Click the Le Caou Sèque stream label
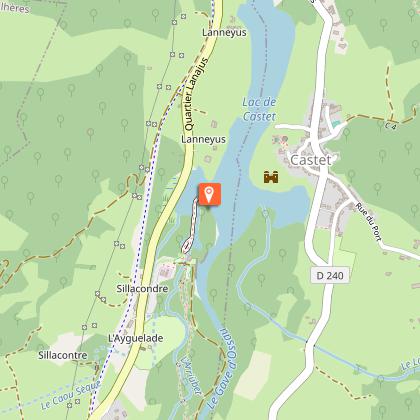This screenshot has width=420, height=420. coord(71,395)
